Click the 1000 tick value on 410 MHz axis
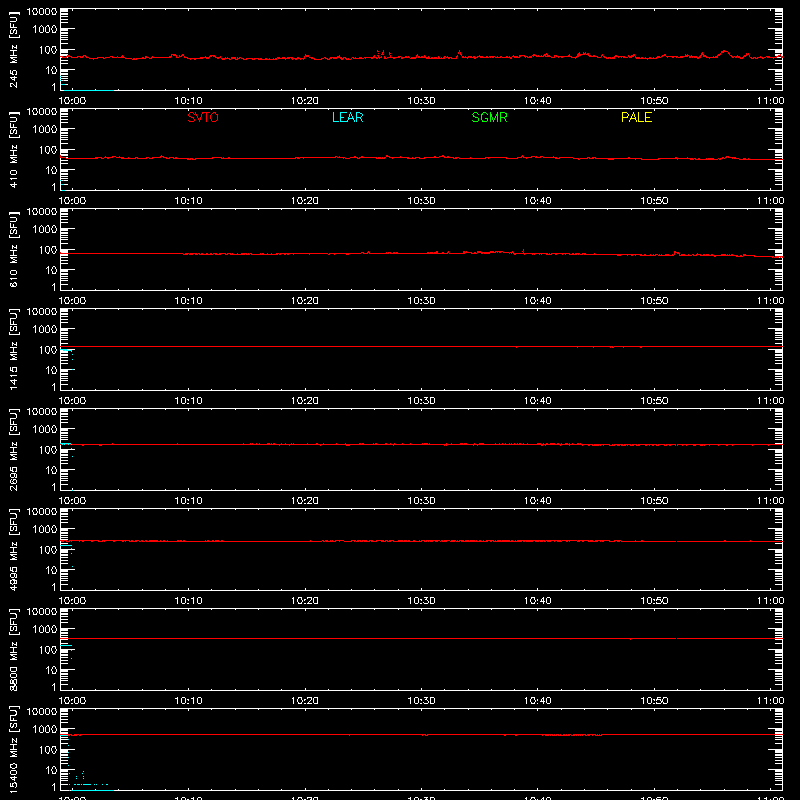This screenshot has width=800, height=800. pos(45,130)
